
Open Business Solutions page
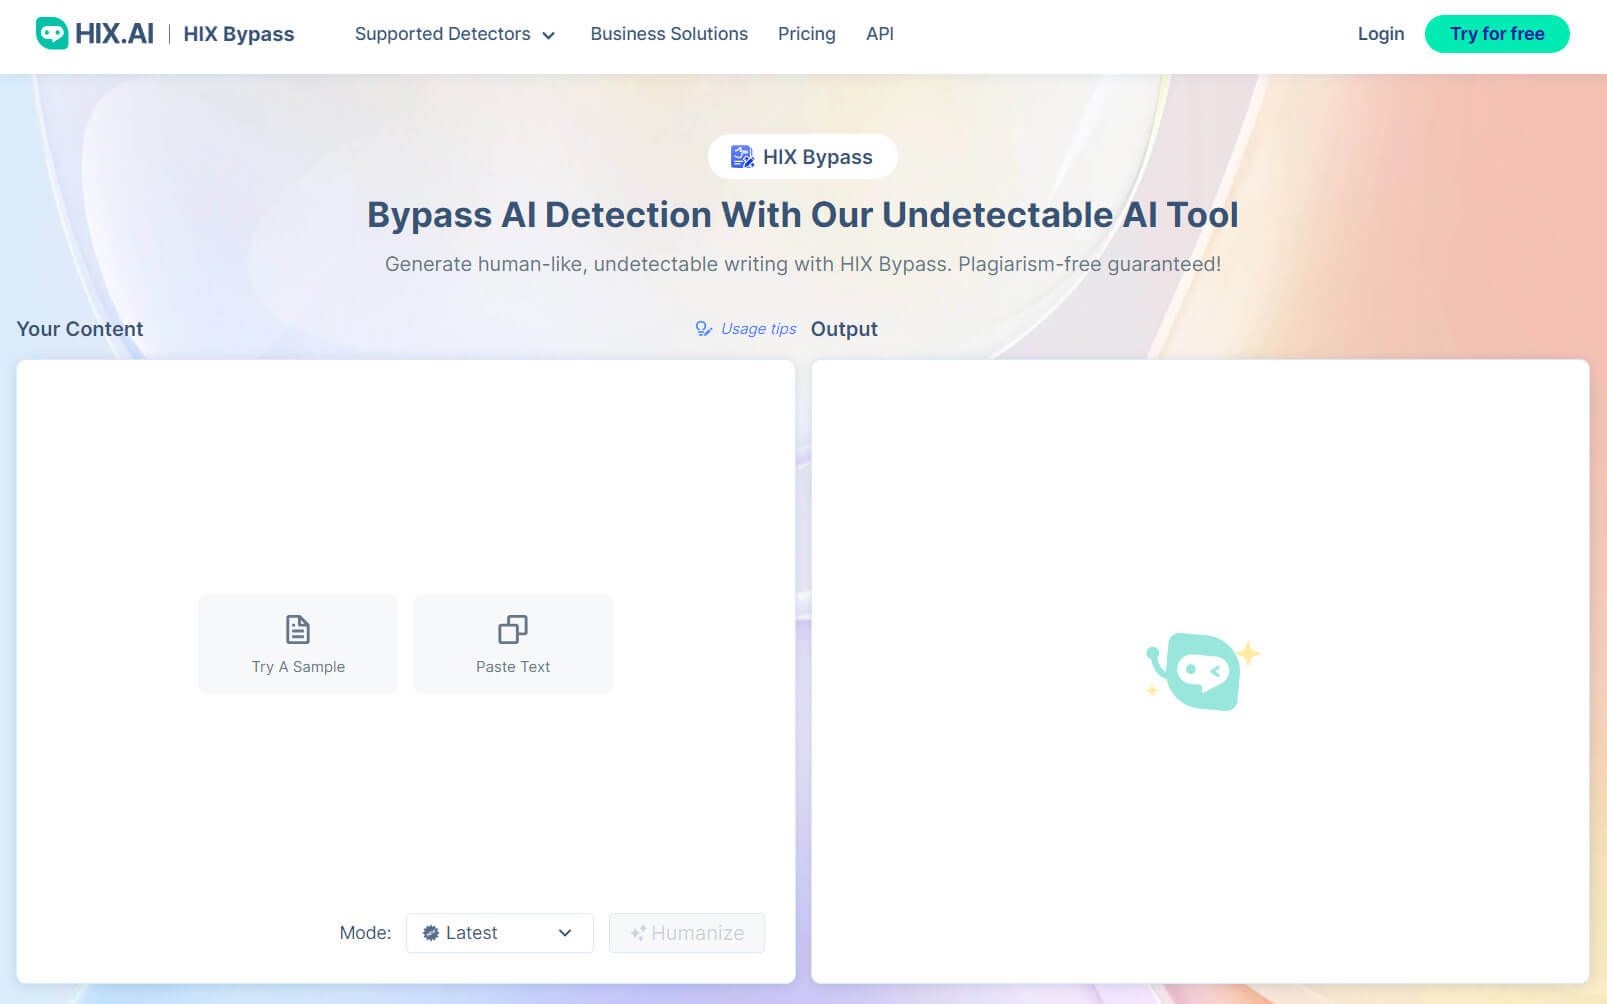tap(669, 34)
